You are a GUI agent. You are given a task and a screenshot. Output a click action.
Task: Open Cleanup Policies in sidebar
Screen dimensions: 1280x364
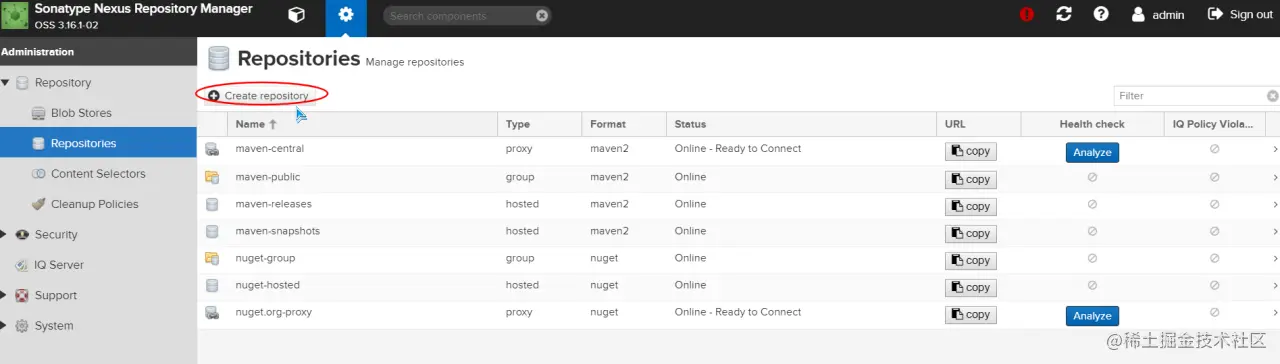98,204
